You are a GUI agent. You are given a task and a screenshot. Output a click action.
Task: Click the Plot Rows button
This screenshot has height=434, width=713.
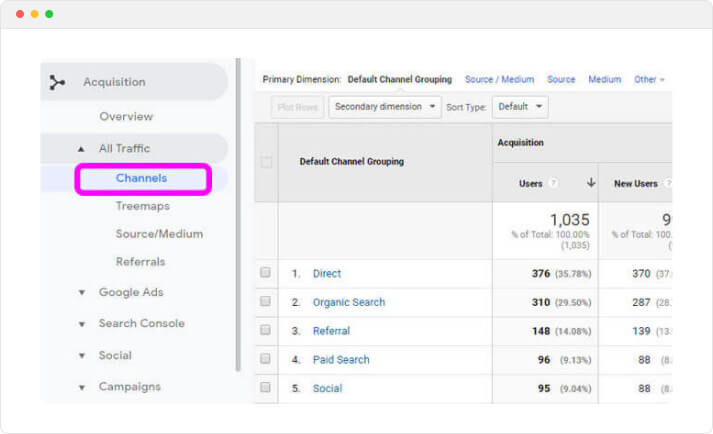(297, 107)
